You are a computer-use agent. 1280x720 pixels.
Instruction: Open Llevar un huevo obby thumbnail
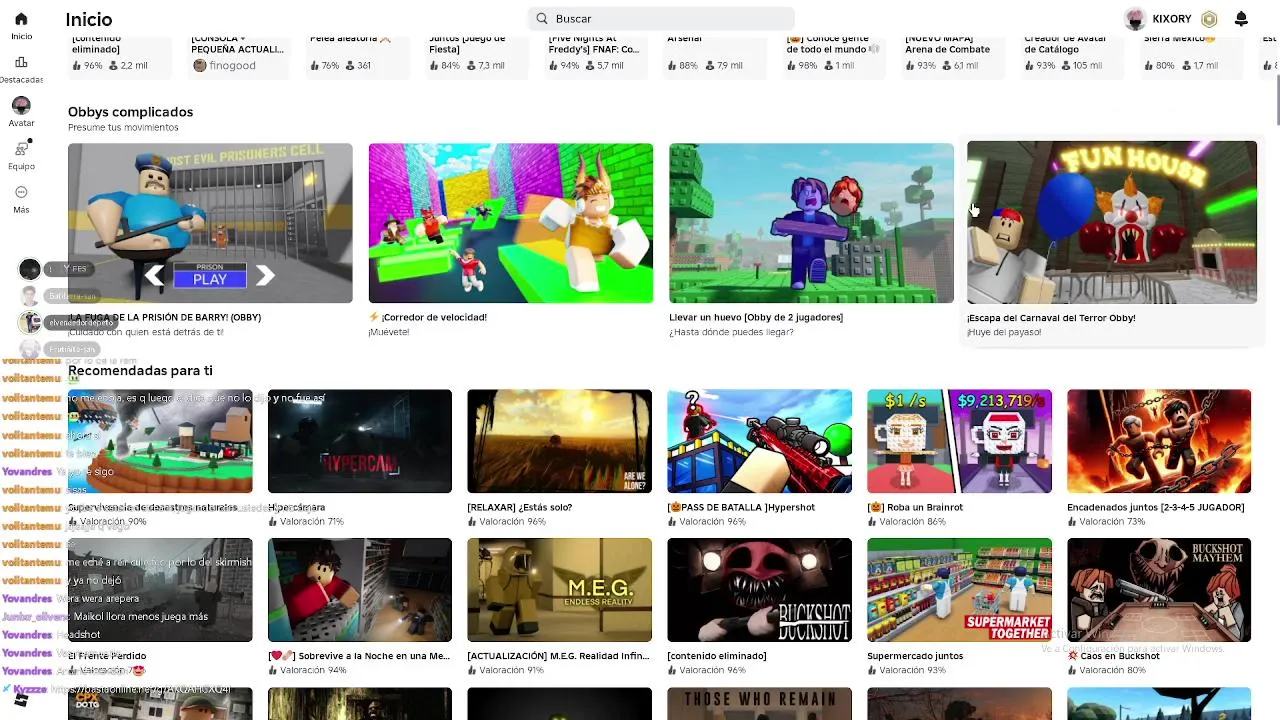tap(811, 223)
